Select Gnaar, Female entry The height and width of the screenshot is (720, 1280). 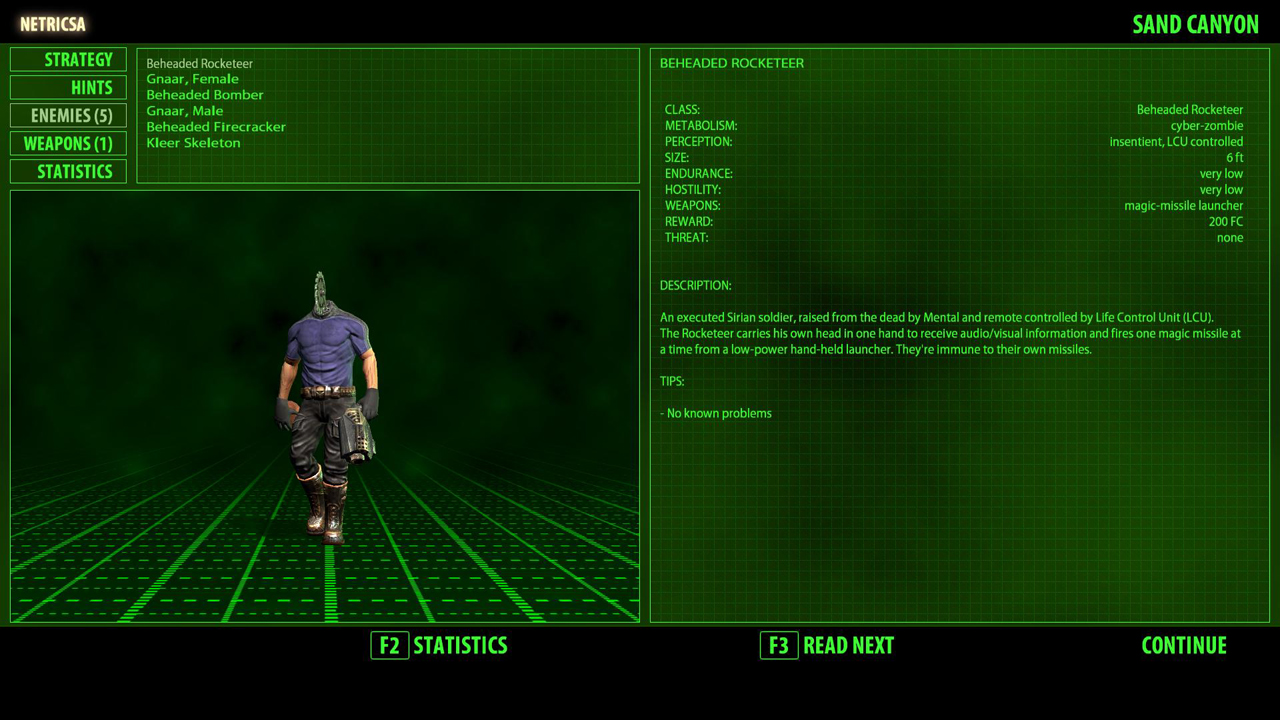point(192,79)
